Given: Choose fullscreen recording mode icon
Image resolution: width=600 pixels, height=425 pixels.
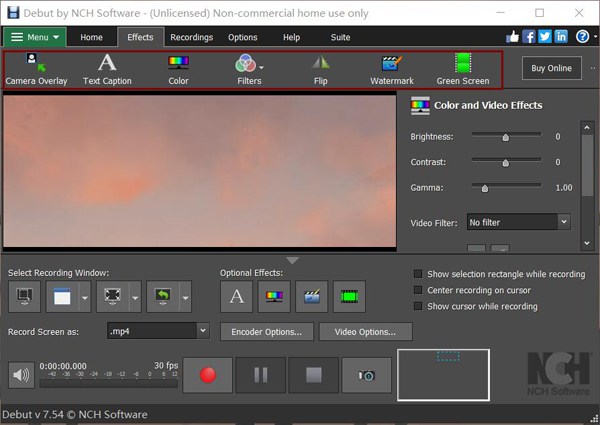Looking at the screenshot, I should click(112, 296).
